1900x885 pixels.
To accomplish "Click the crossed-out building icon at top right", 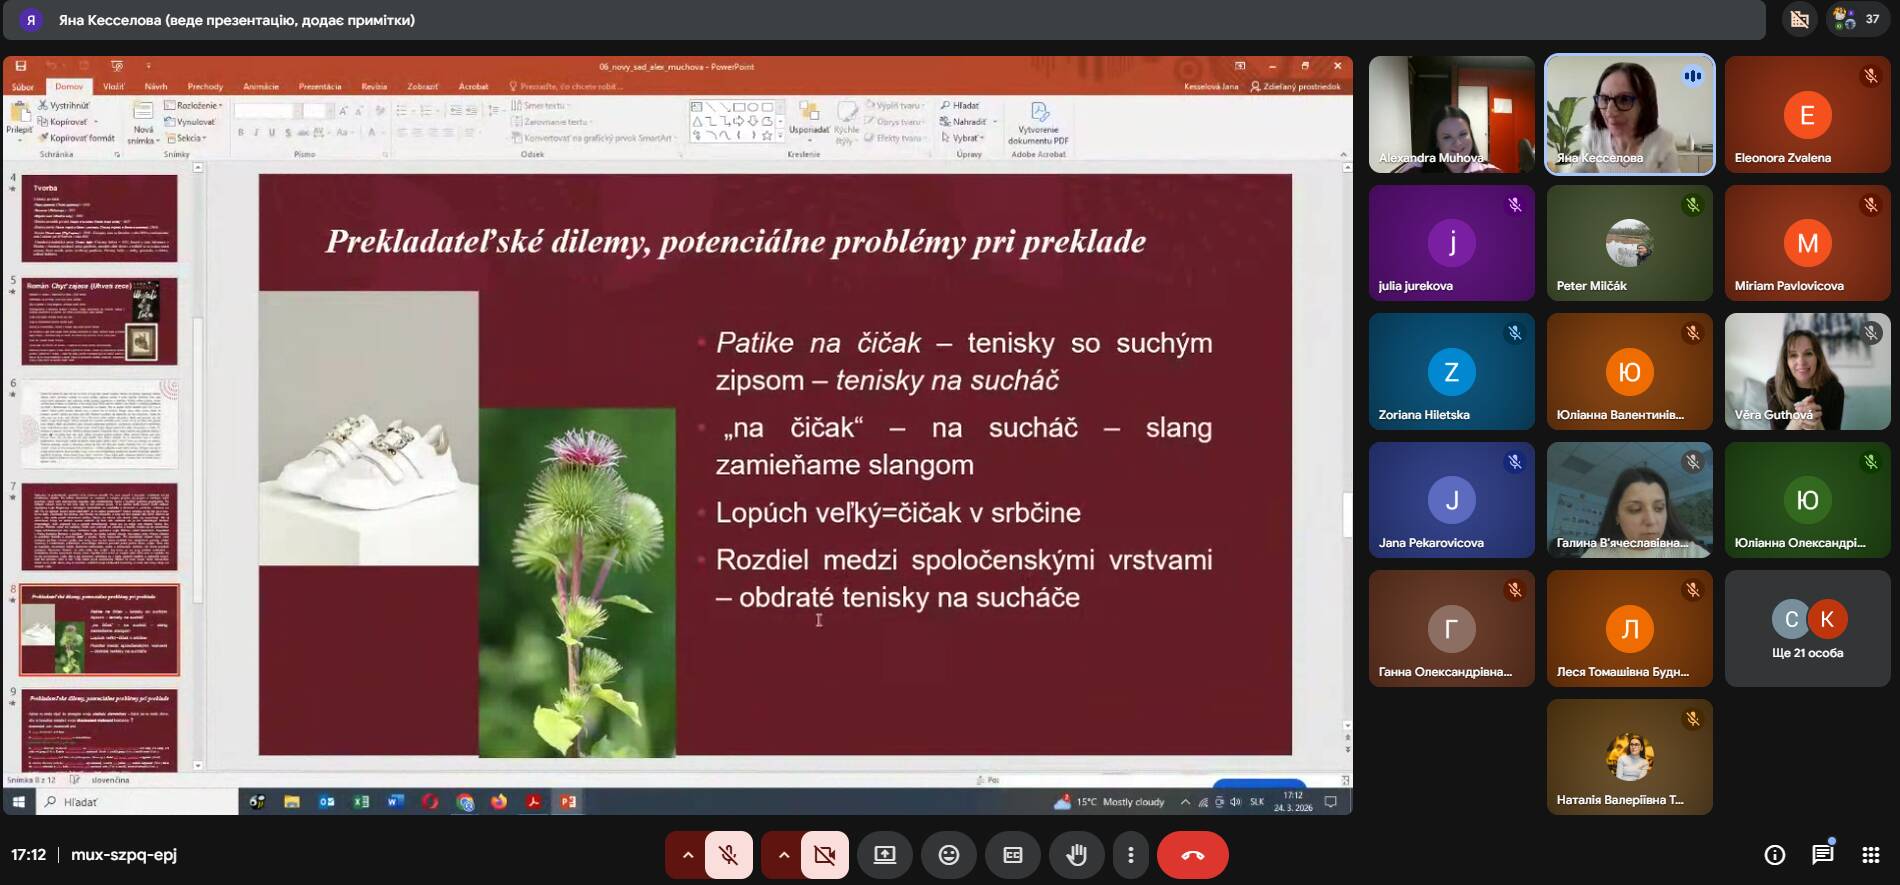I will click(1799, 19).
